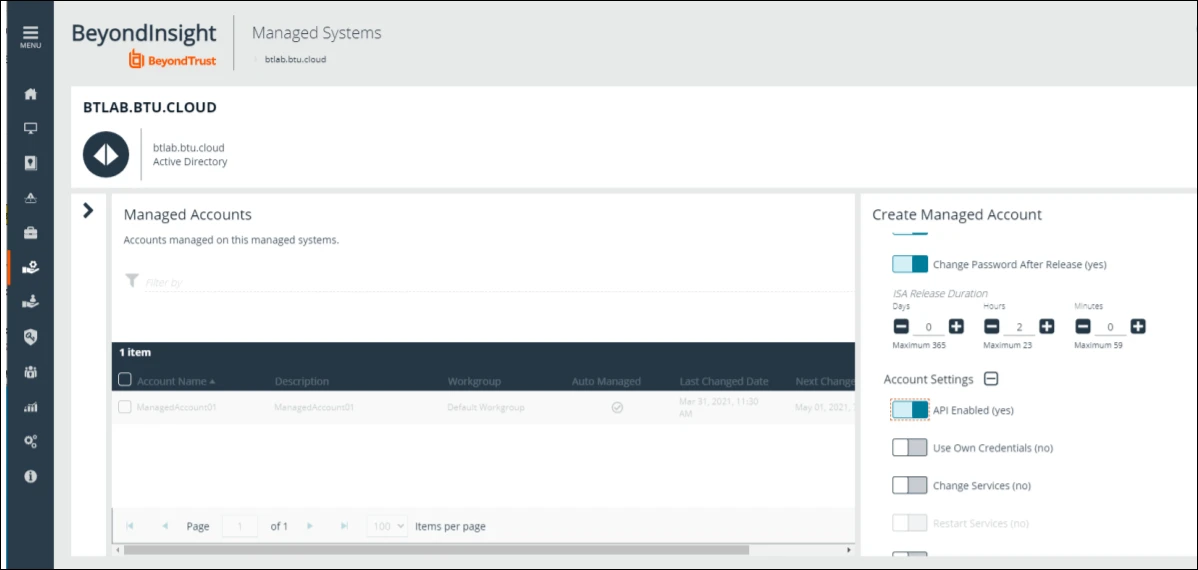Sort by Auto Managed column header

tap(607, 381)
